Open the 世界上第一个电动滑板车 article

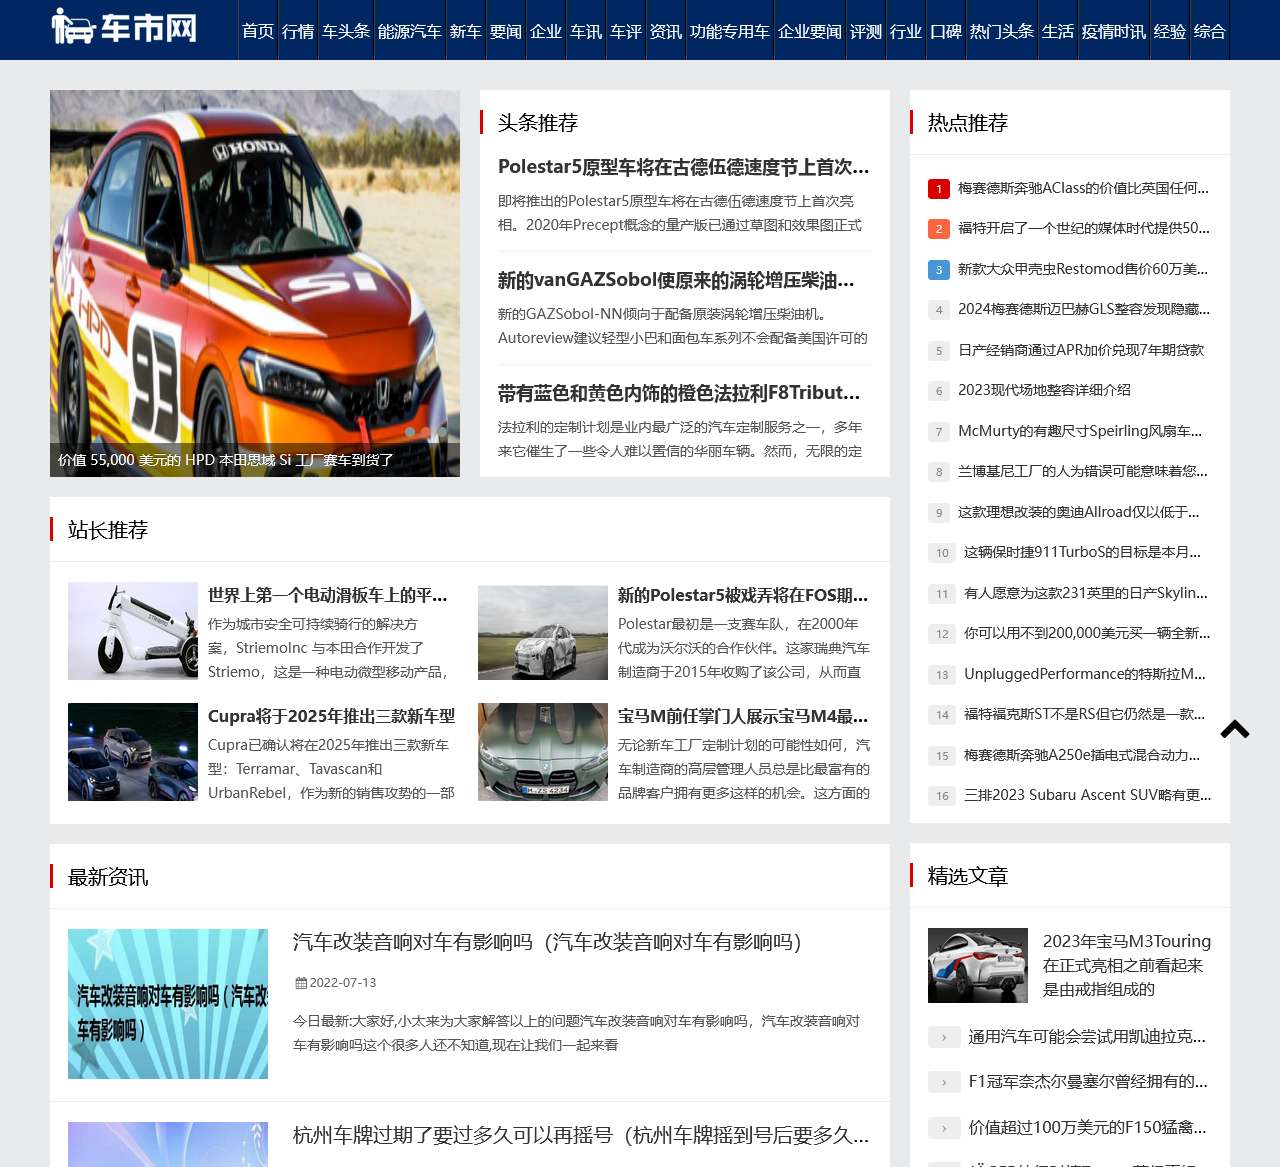[x=328, y=595]
